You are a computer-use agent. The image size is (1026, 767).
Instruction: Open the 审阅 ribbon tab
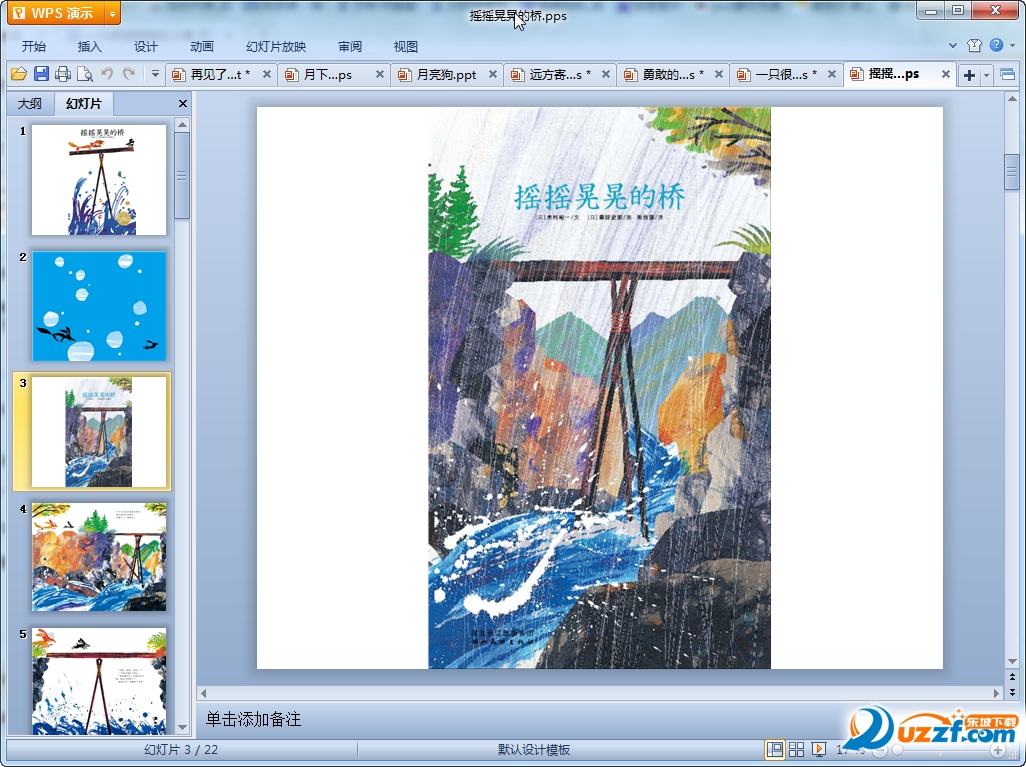350,46
